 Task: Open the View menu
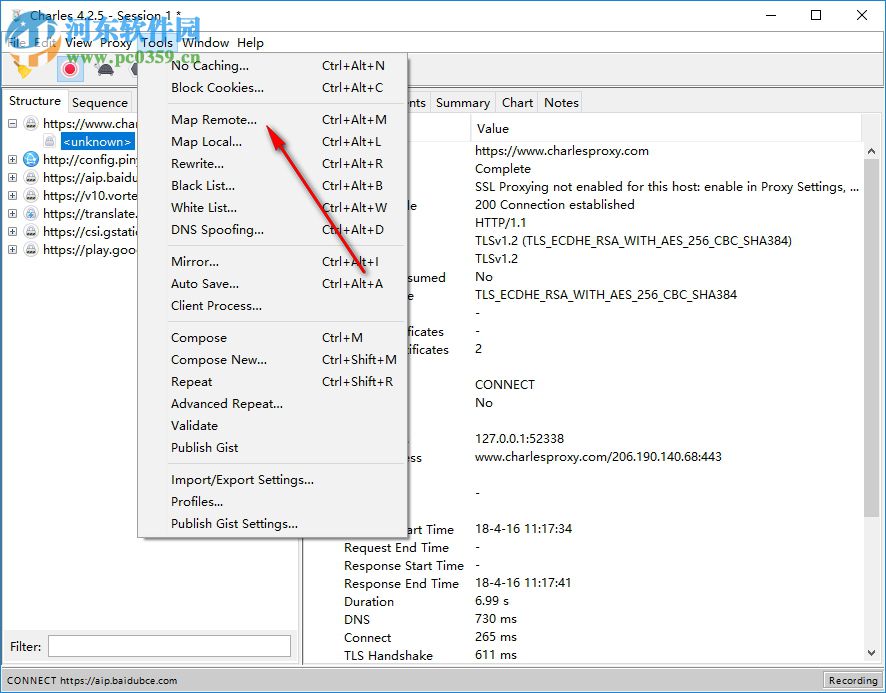tap(79, 43)
